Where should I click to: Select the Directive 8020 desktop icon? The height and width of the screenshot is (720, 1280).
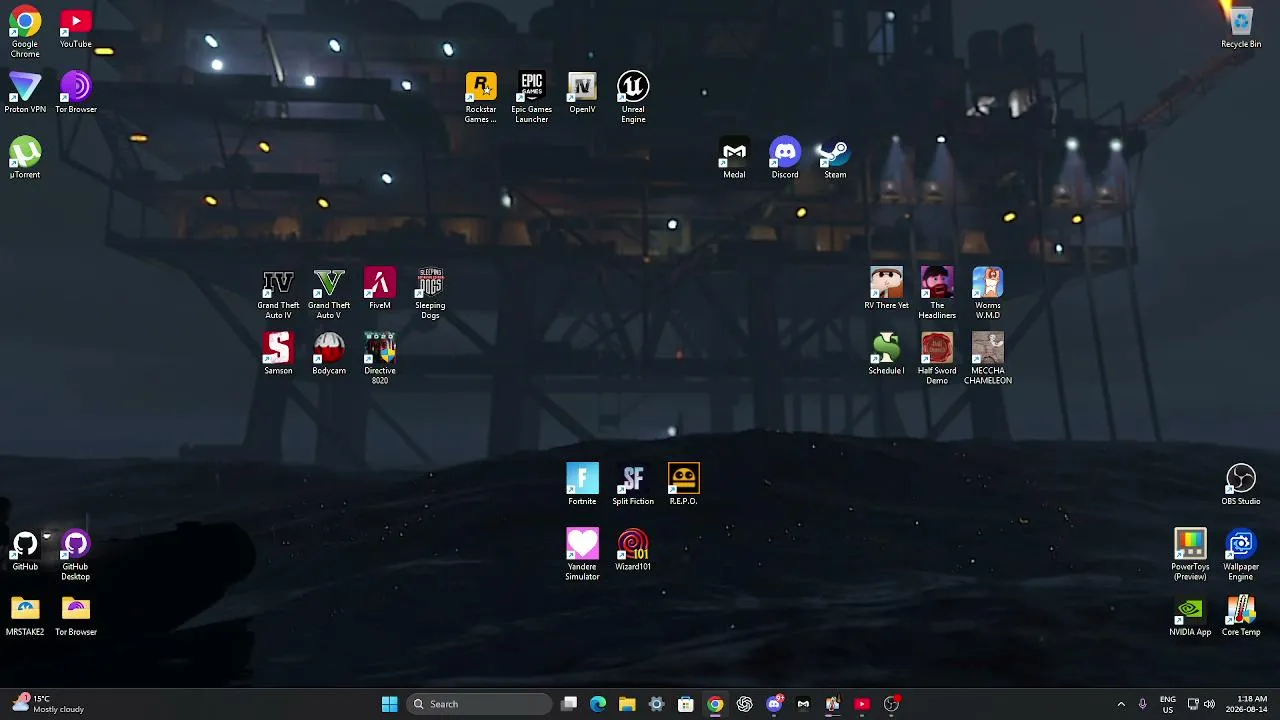[380, 359]
